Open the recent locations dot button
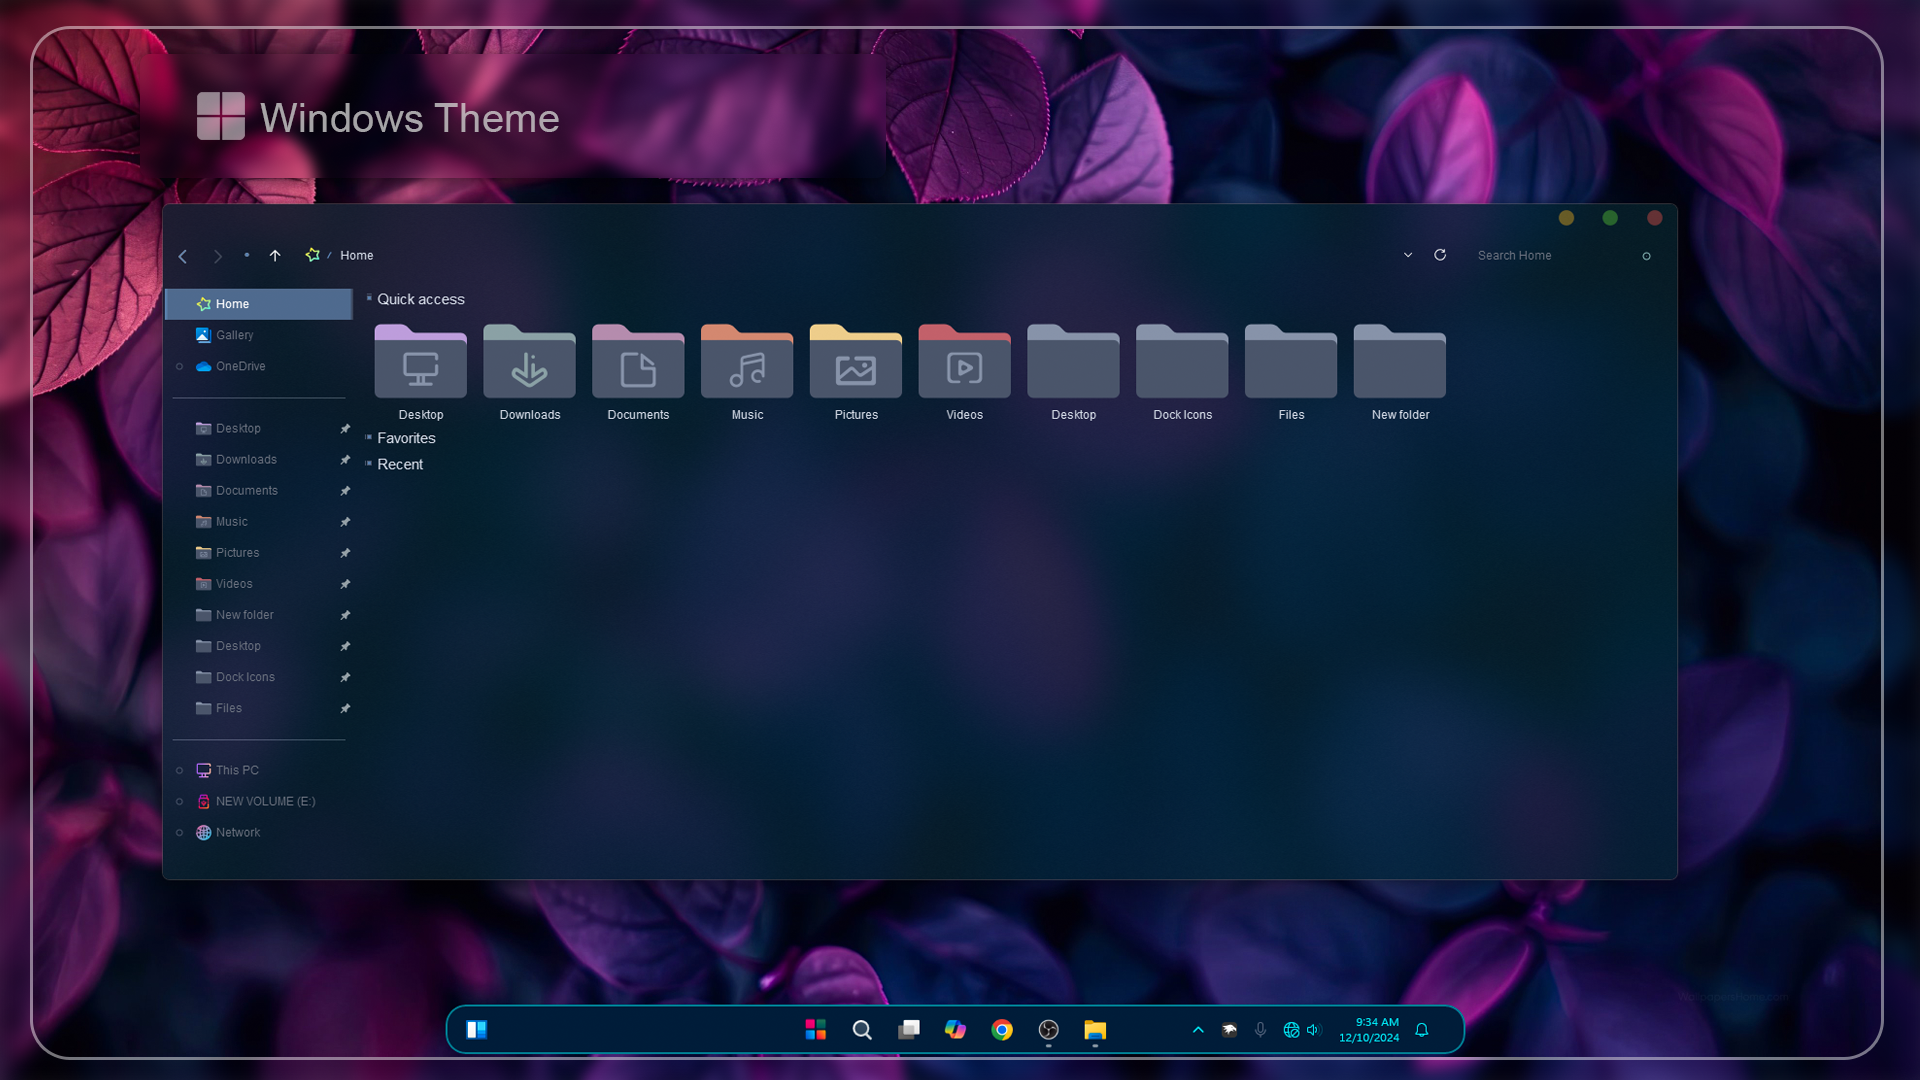This screenshot has height=1080, width=1920. click(247, 255)
